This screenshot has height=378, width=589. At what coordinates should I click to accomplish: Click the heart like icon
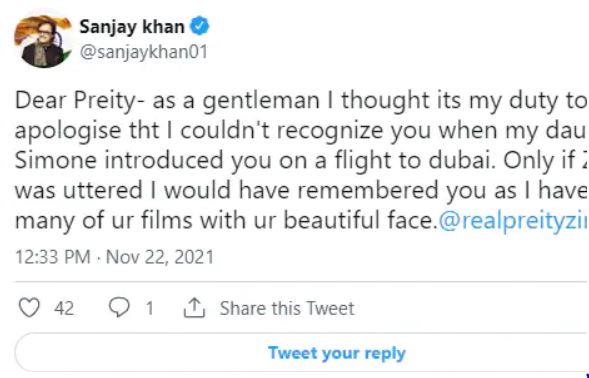point(29,308)
